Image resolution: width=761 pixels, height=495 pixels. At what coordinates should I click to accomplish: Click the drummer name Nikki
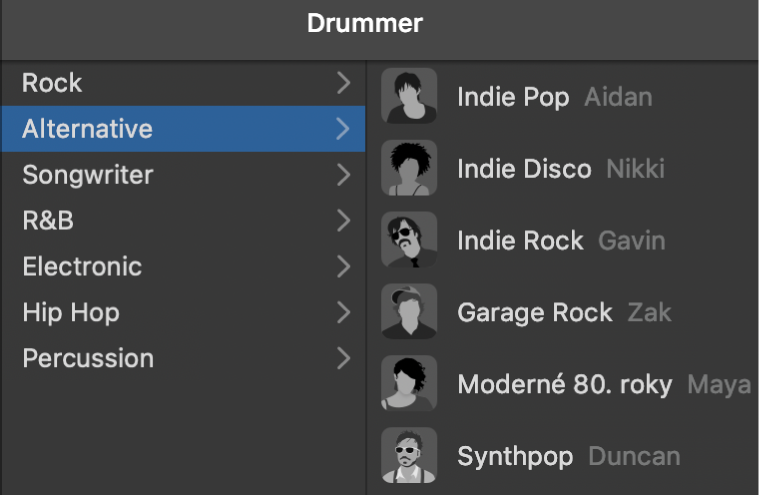tap(635, 169)
